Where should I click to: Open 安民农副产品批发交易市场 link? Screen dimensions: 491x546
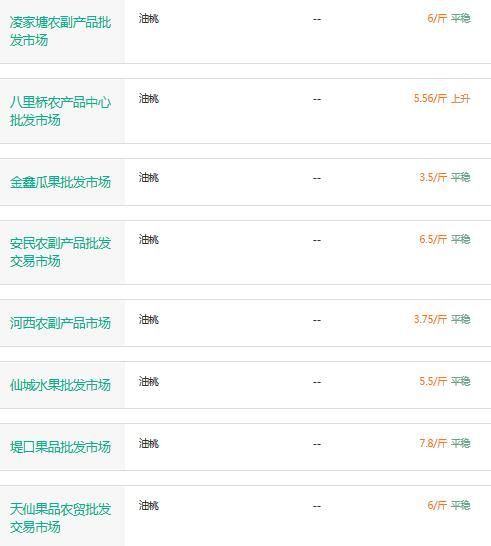click(x=60, y=252)
